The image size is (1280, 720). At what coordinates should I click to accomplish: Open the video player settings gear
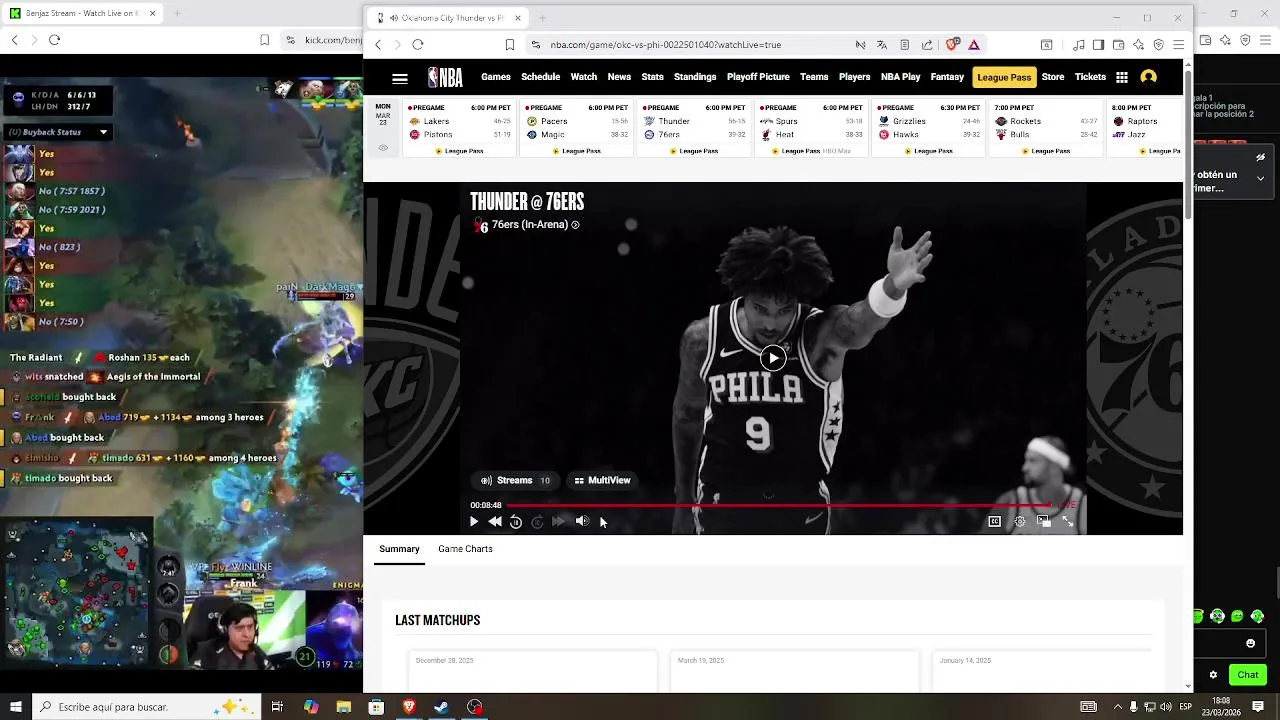click(1019, 521)
